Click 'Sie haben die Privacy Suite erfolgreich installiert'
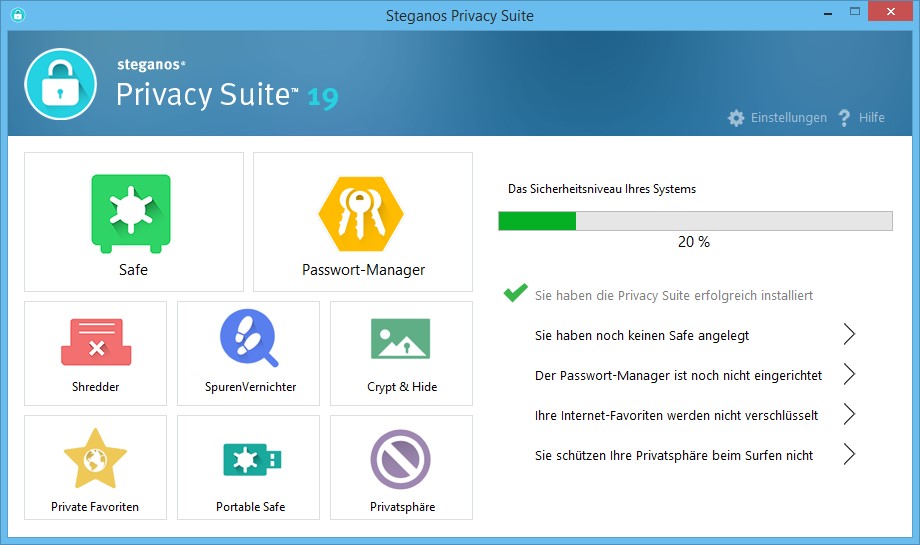This screenshot has width=920, height=545. click(x=674, y=296)
